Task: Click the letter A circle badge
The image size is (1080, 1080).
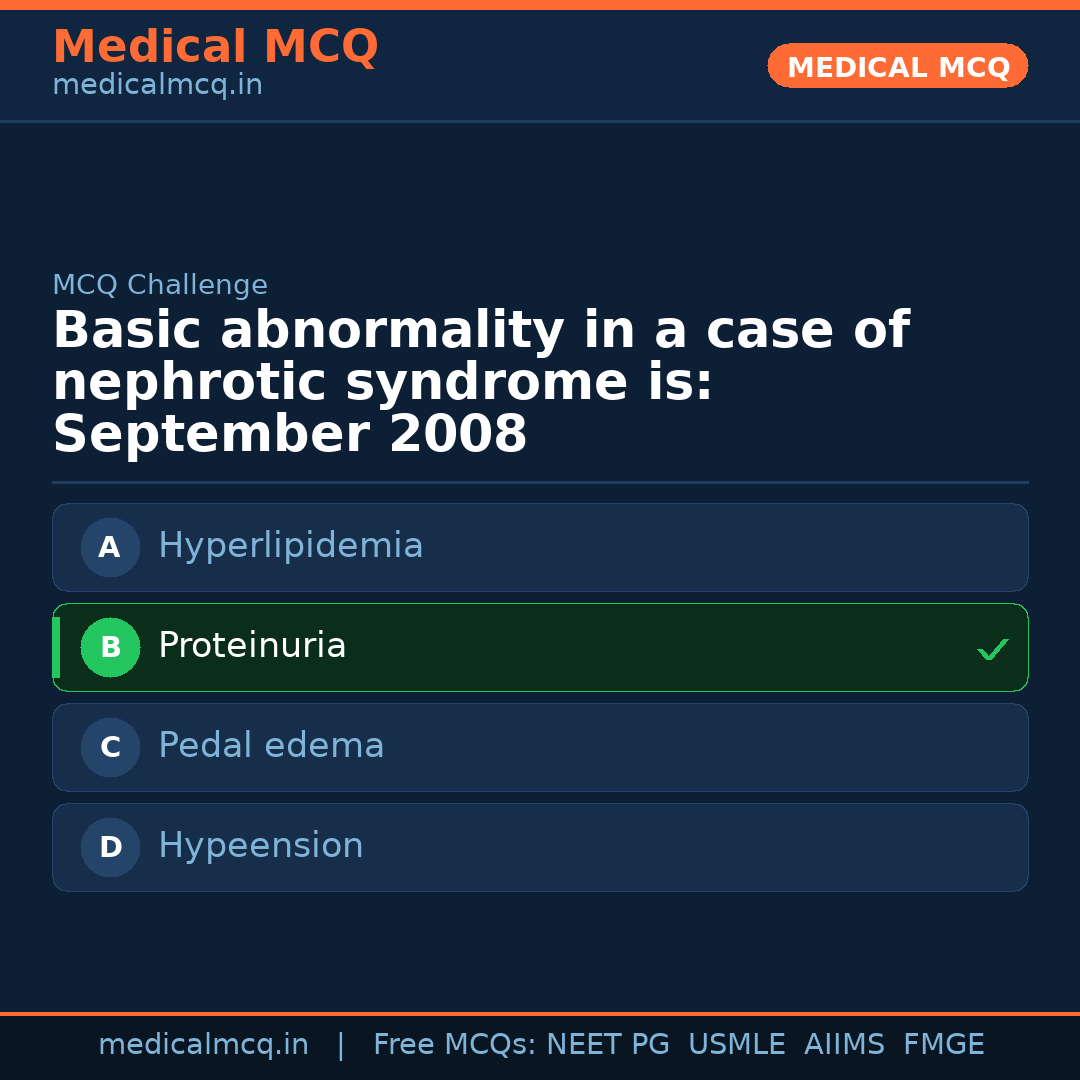Action: (110, 547)
